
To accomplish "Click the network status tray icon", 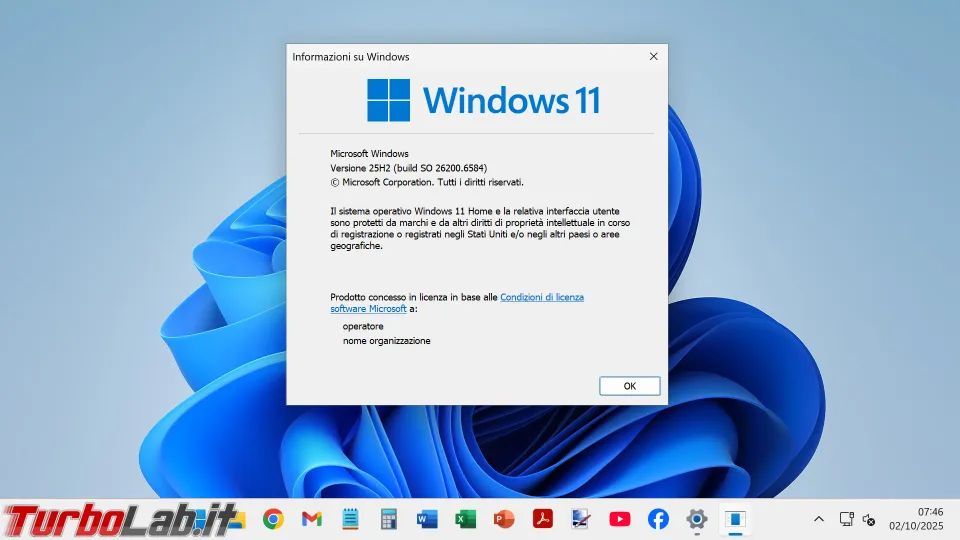I will pyautogui.click(x=846, y=519).
